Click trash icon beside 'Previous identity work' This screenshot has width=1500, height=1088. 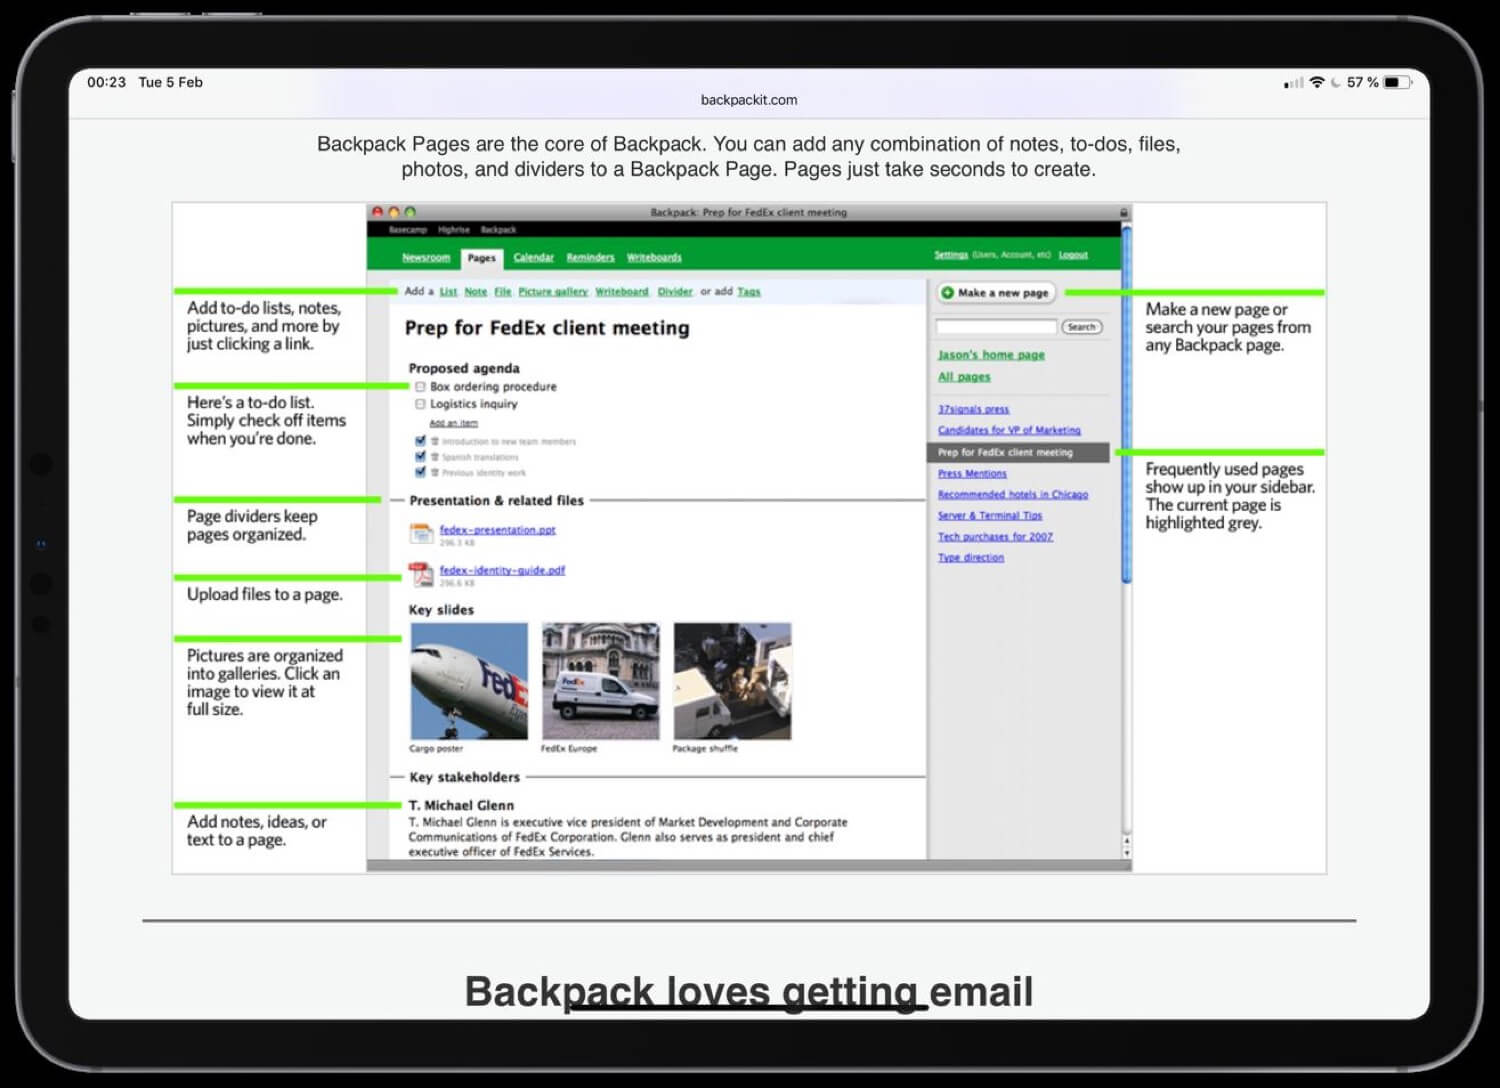tap(435, 473)
